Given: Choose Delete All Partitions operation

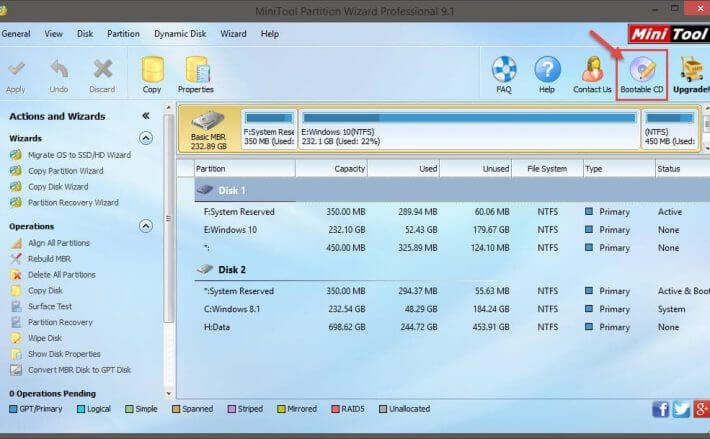Looking at the screenshot, I should [x=62, y=275].
